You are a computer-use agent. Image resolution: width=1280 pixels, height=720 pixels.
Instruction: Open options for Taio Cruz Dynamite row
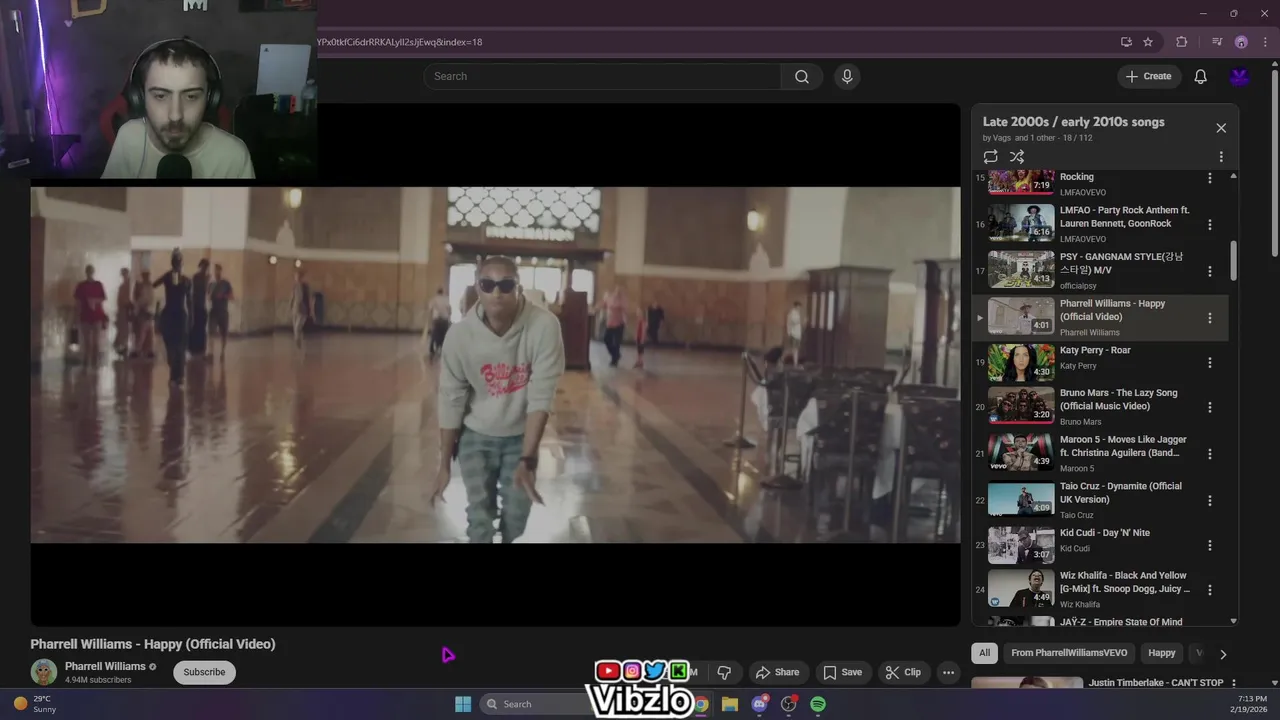click(x=1210, y=500)
